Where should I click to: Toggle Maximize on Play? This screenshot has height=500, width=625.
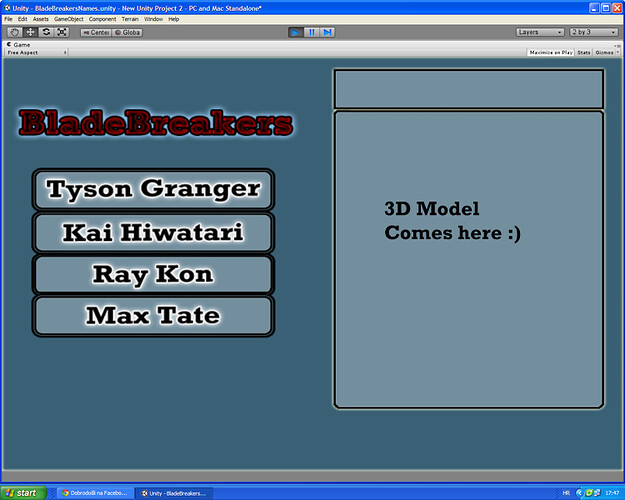(551, 53)
